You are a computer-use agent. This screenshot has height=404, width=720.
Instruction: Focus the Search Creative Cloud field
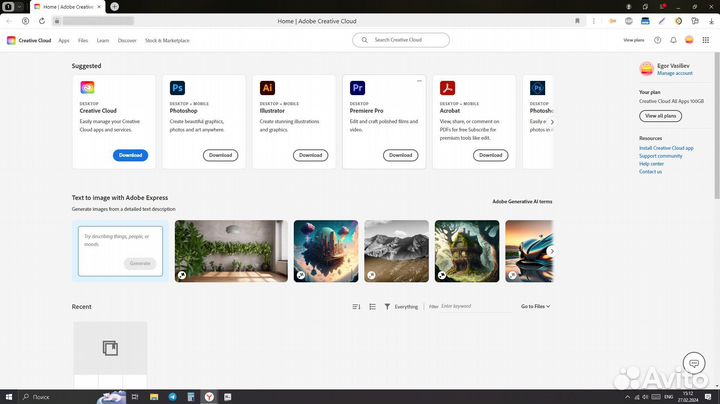click(401, 40)
